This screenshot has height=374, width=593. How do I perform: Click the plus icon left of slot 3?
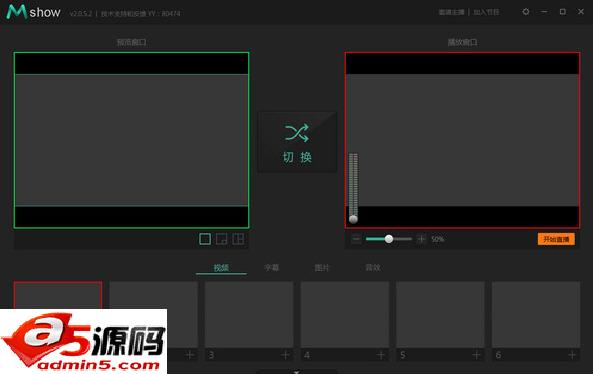[x=189, y=355]
